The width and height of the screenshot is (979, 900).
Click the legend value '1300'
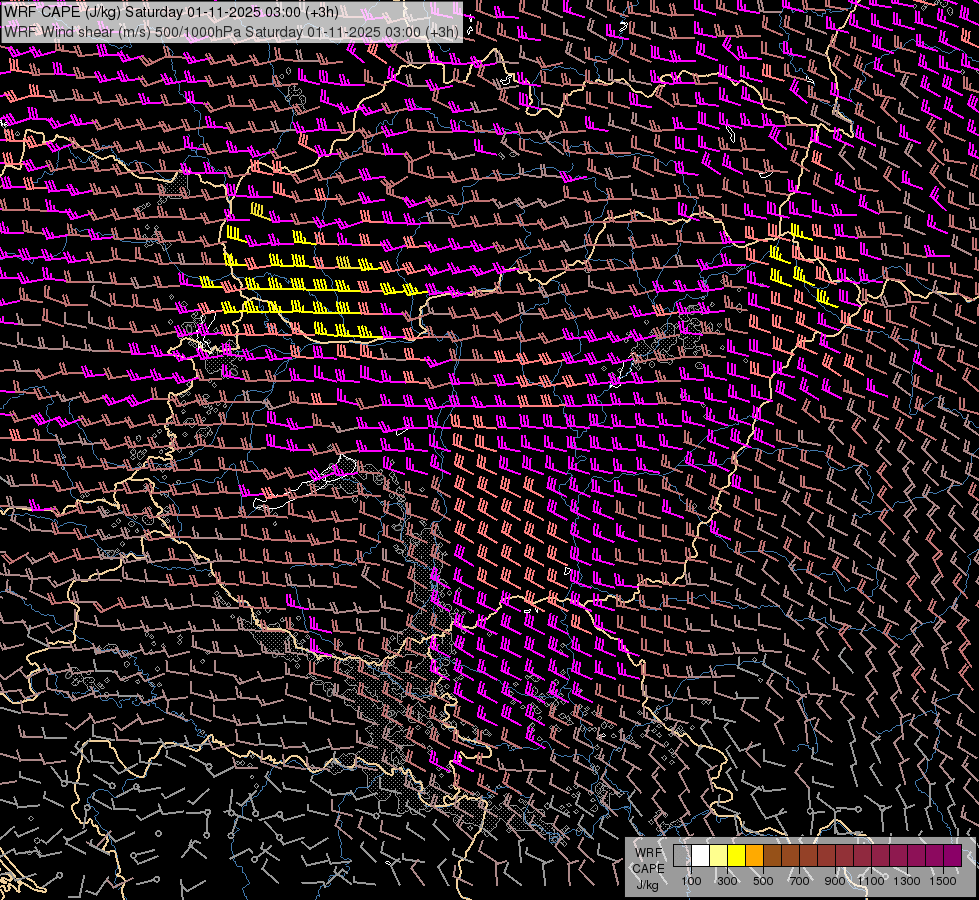[x=907, y=881]
